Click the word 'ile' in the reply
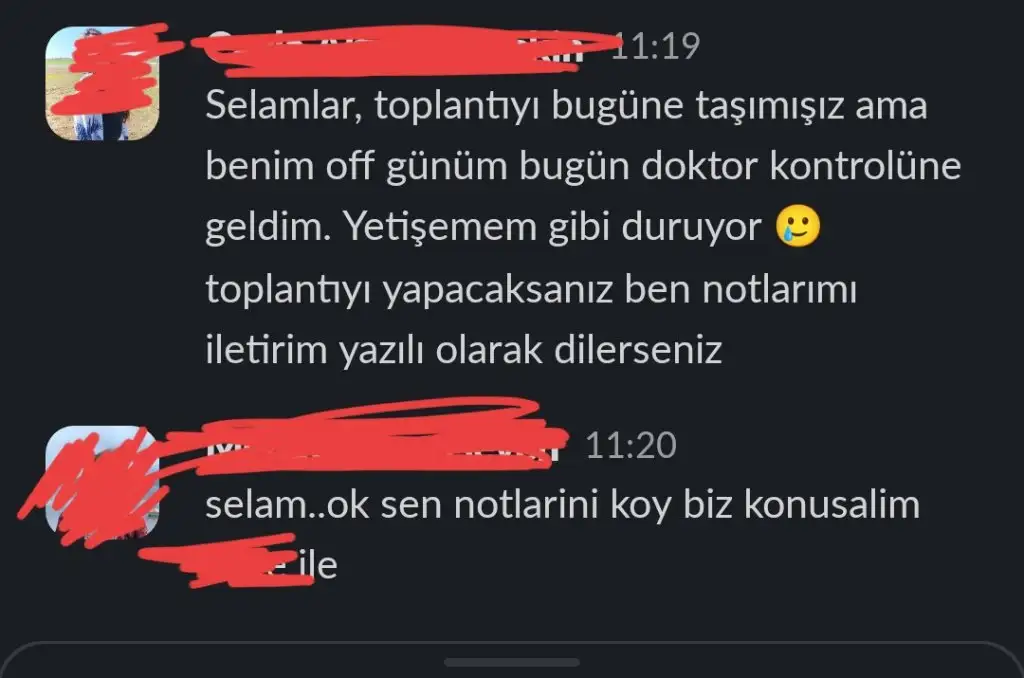Screen dimensions: 1024x678 [318, 565]
